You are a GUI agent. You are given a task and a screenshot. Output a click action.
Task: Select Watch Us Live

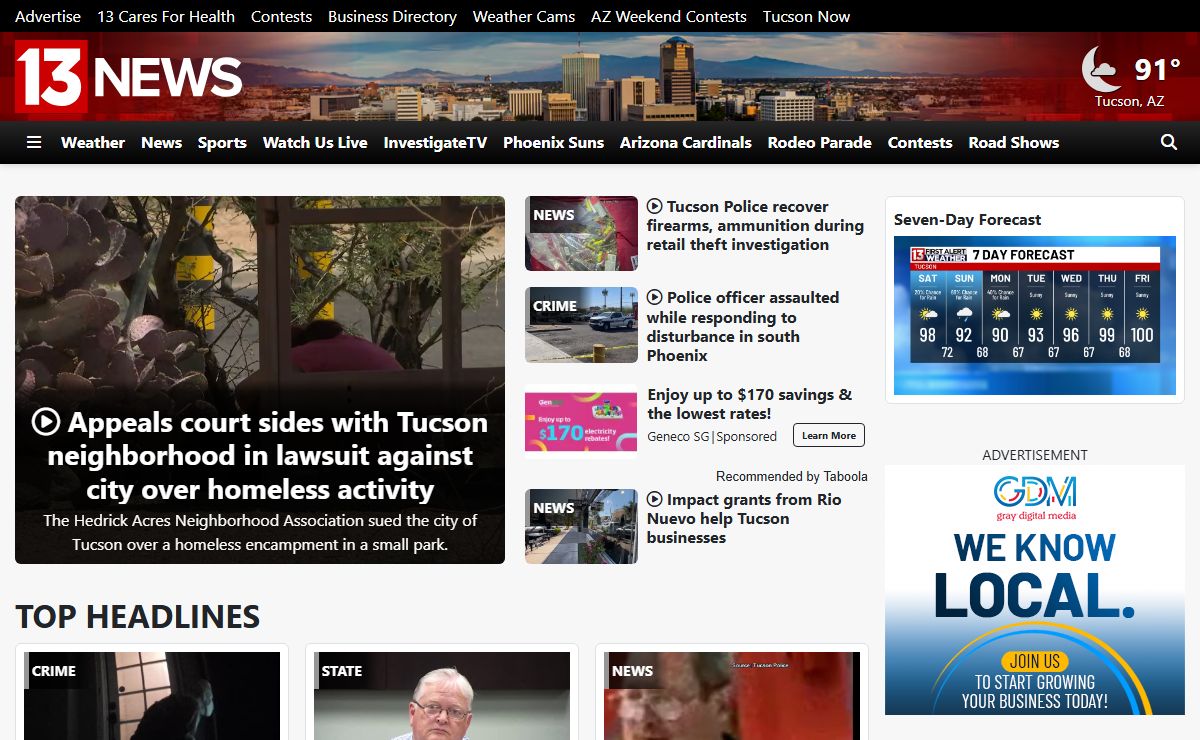(315, 142)
